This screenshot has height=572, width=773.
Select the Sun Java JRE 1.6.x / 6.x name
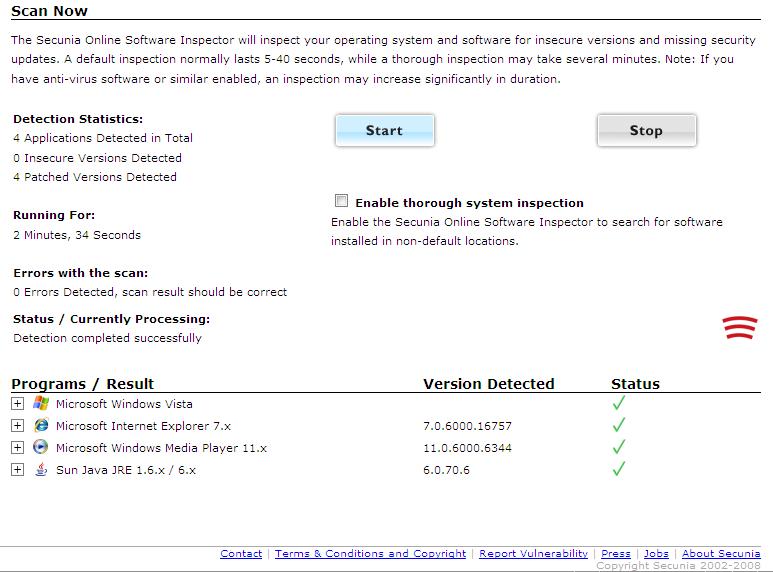tap(126, 470)
